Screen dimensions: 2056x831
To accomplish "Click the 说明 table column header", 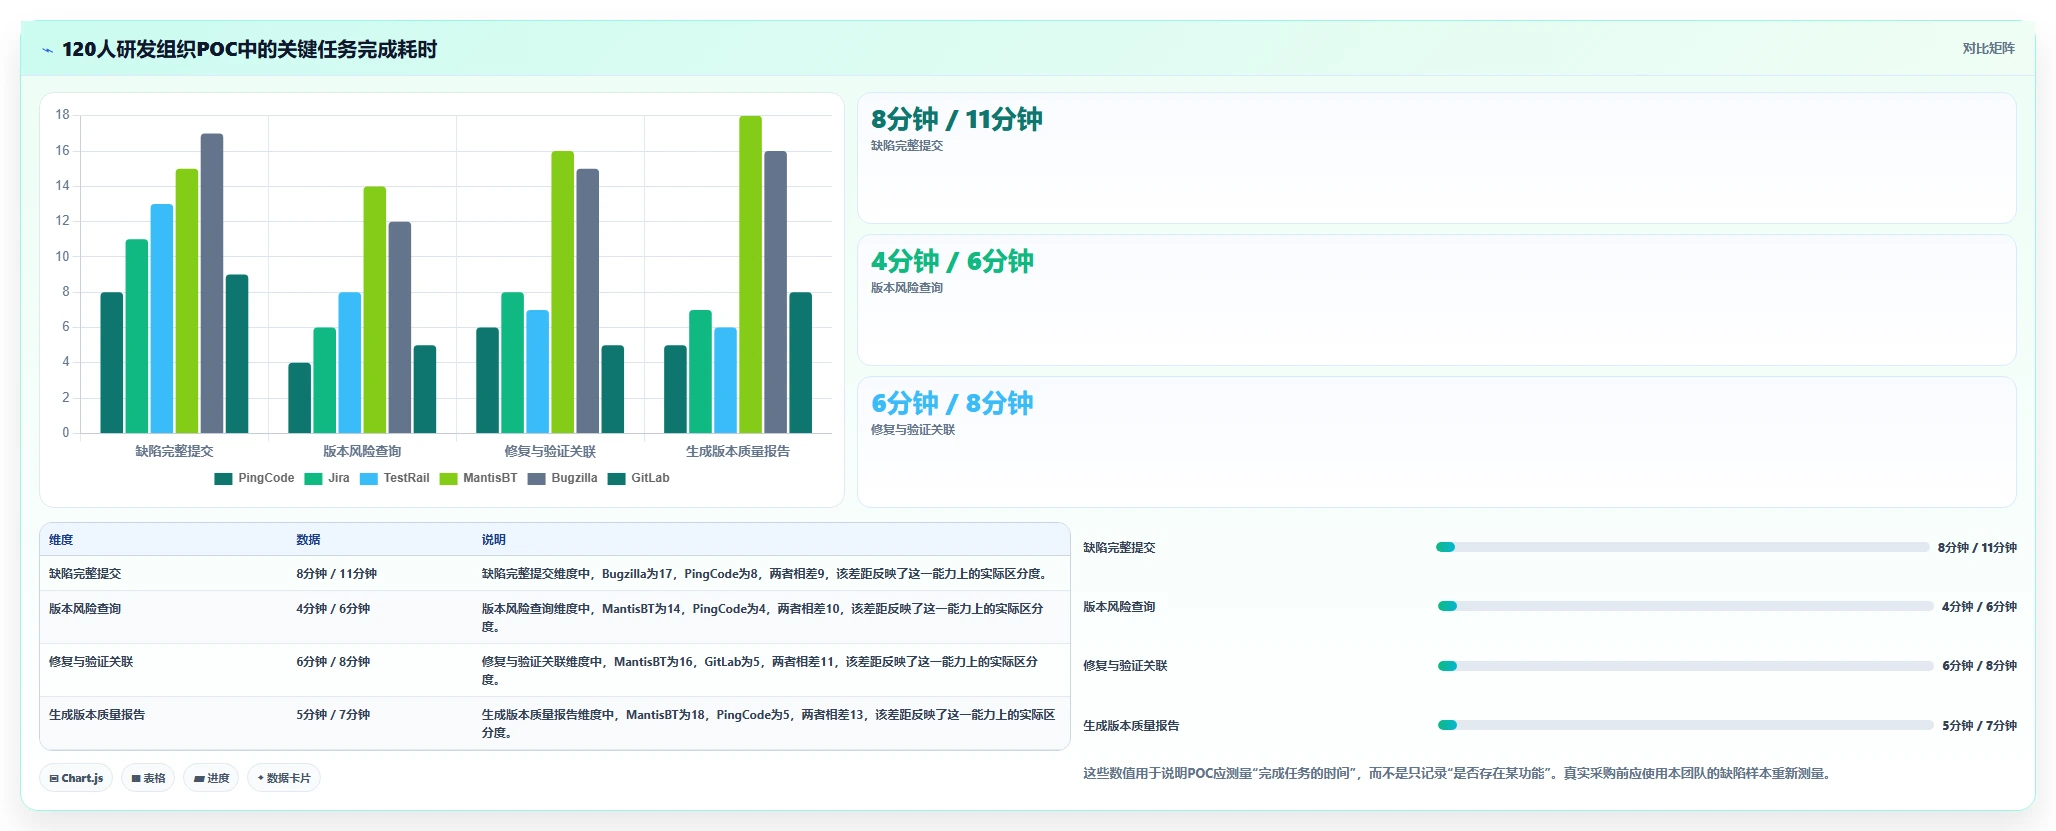I will coord(494,540).
